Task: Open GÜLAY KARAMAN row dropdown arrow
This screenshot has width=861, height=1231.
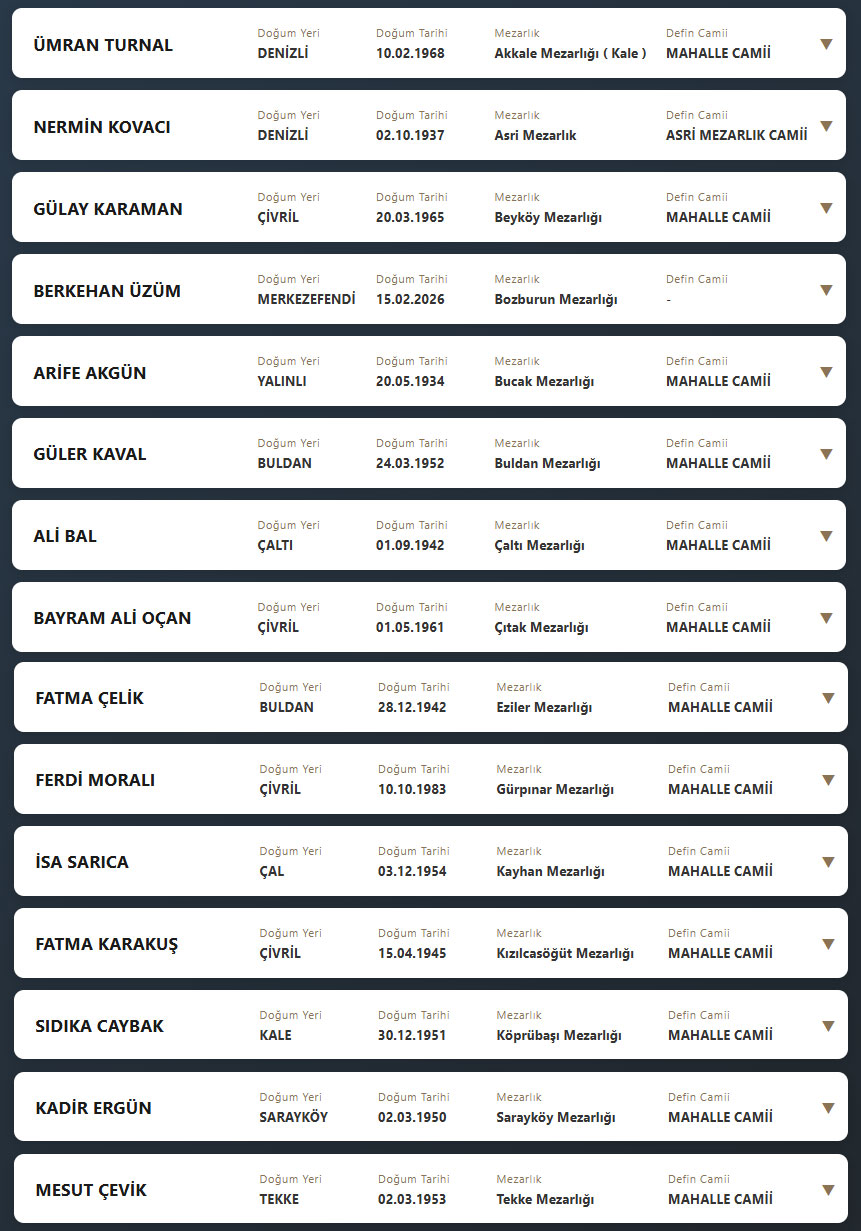Action: (x=826, y=208)
